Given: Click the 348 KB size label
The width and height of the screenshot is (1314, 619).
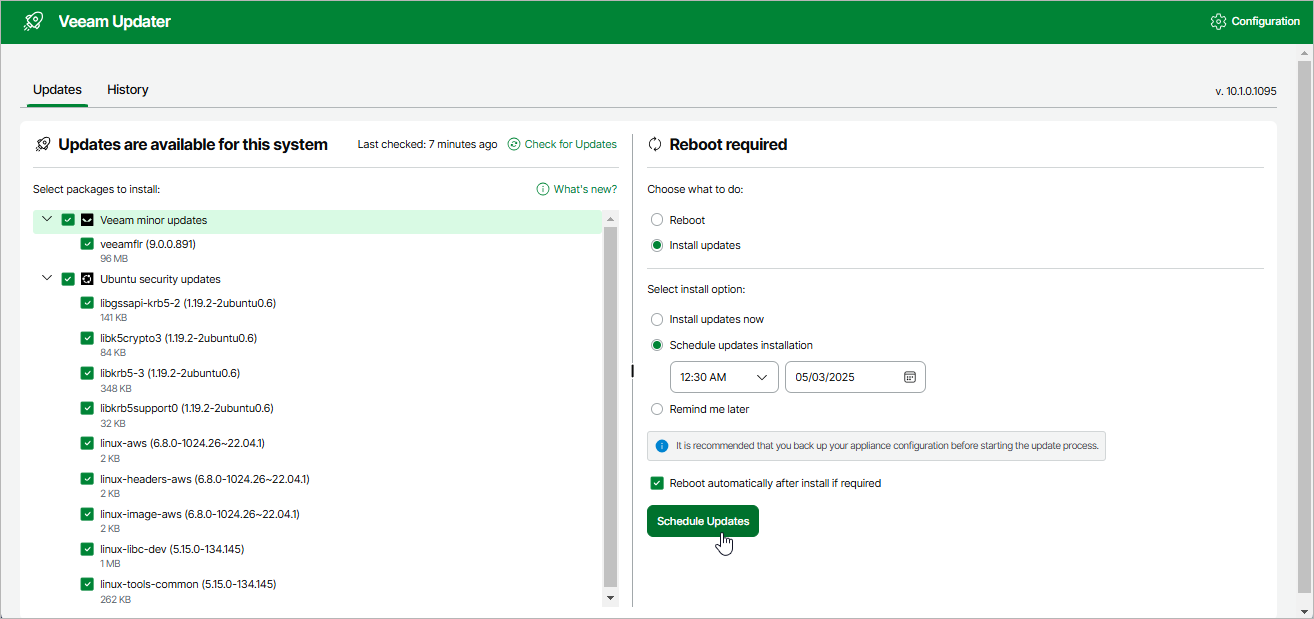Looking at the screenshot, I should tap(116, 388).
